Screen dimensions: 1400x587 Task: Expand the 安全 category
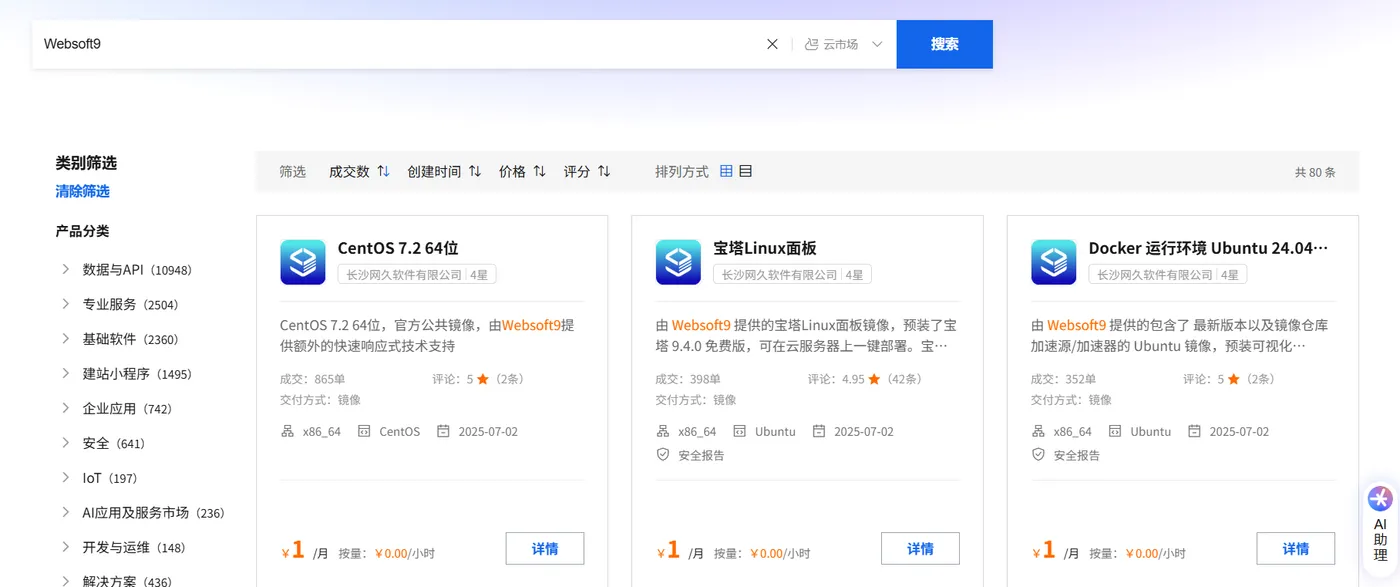point(65,443)
